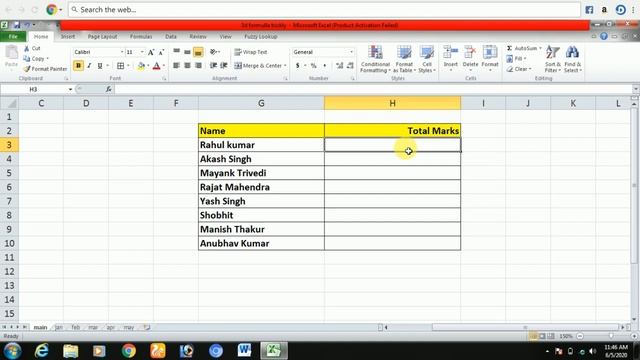Viewport: 640px width, 360px height.
Task: Click the decrease indent icon
Action: [x=213, y=66]
